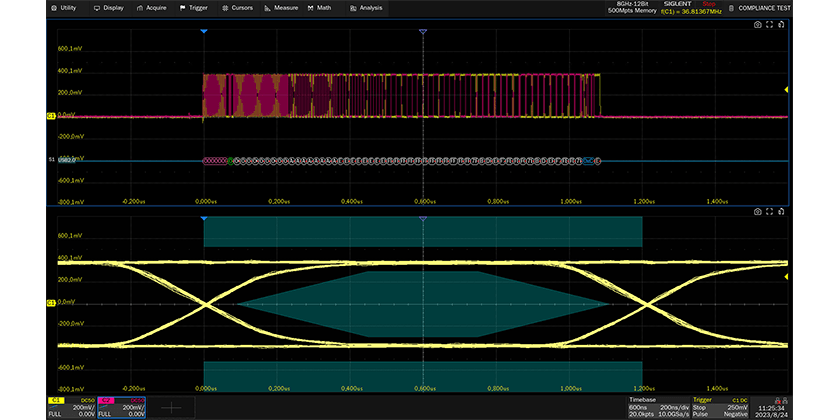Expand the Acquire menu
The image size is (840, 420).
click(153, 8)
